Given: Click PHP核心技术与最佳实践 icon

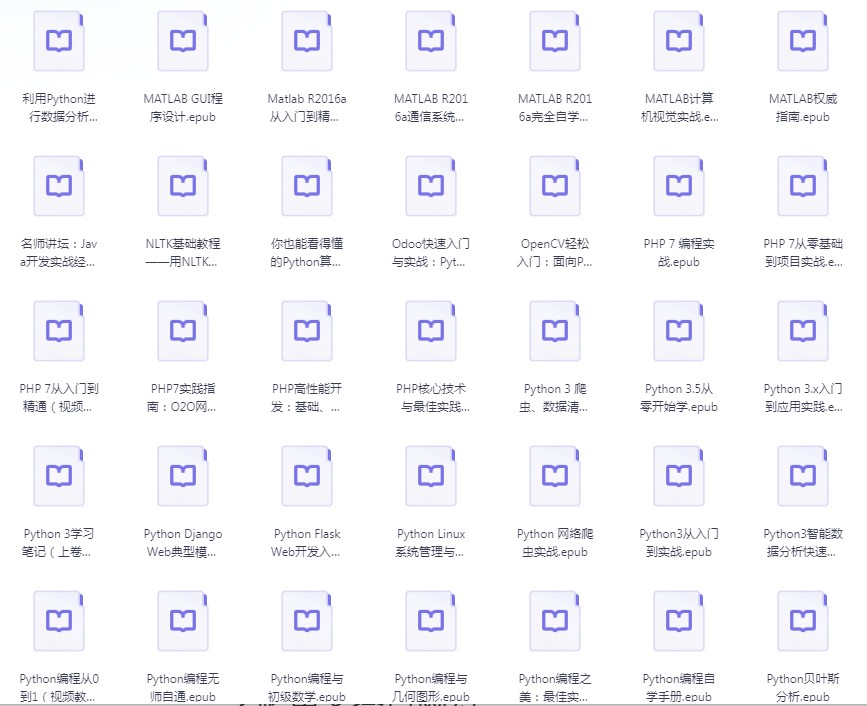Looking at the screenshot, I should click(x=431, y=331).
